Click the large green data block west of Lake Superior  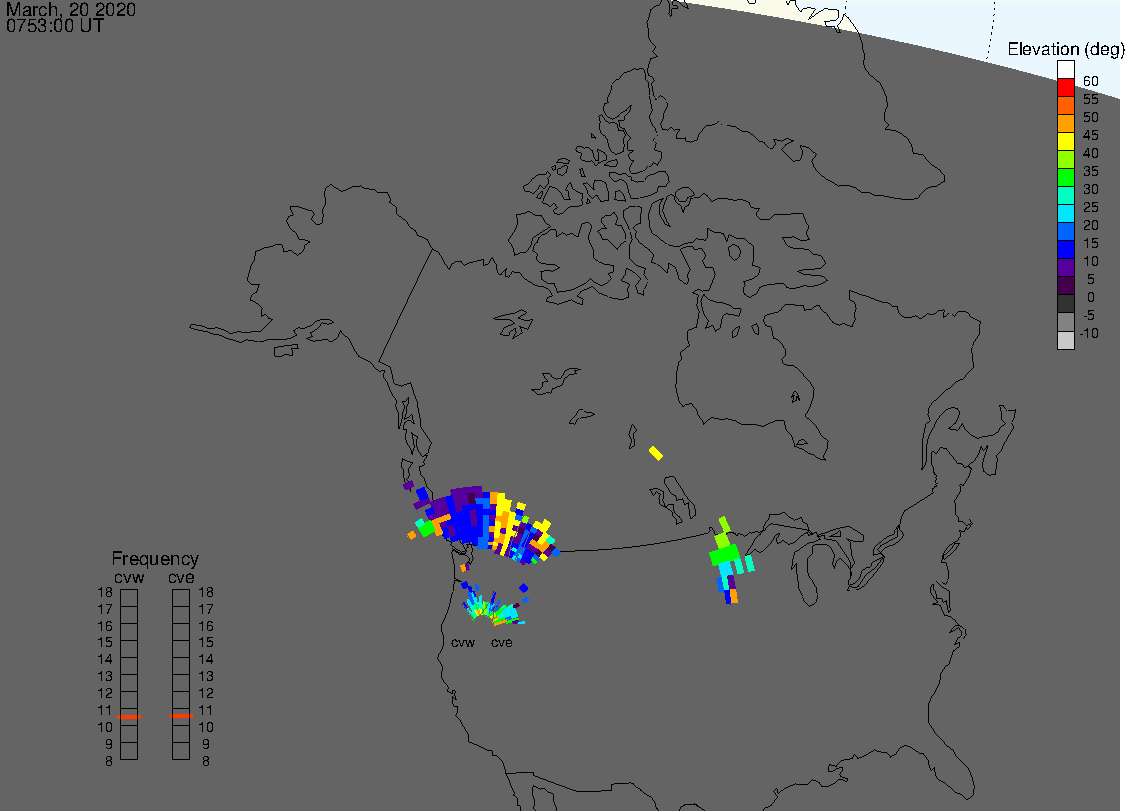(725, 554)
